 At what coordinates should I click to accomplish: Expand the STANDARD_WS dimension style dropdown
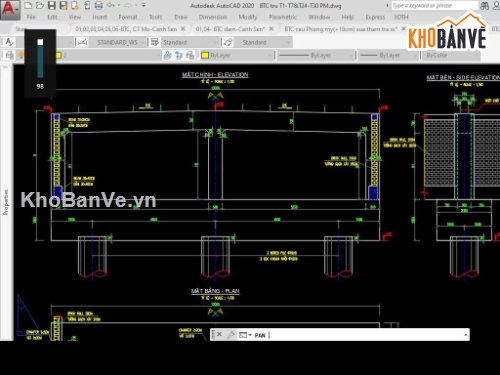pyautogui.click(x=118, y=42)
